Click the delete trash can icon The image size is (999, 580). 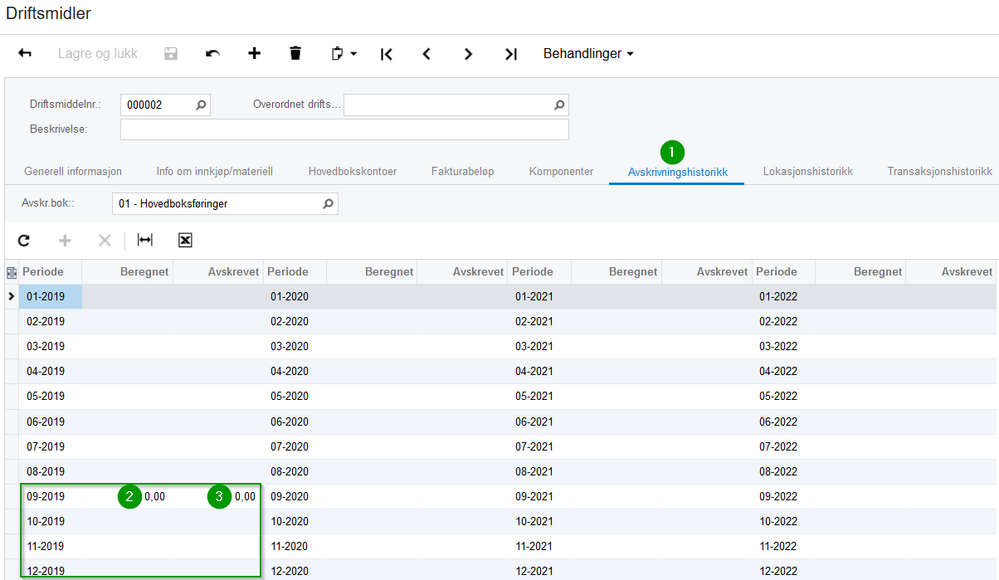pyautogui.click(x=295, y=54)
